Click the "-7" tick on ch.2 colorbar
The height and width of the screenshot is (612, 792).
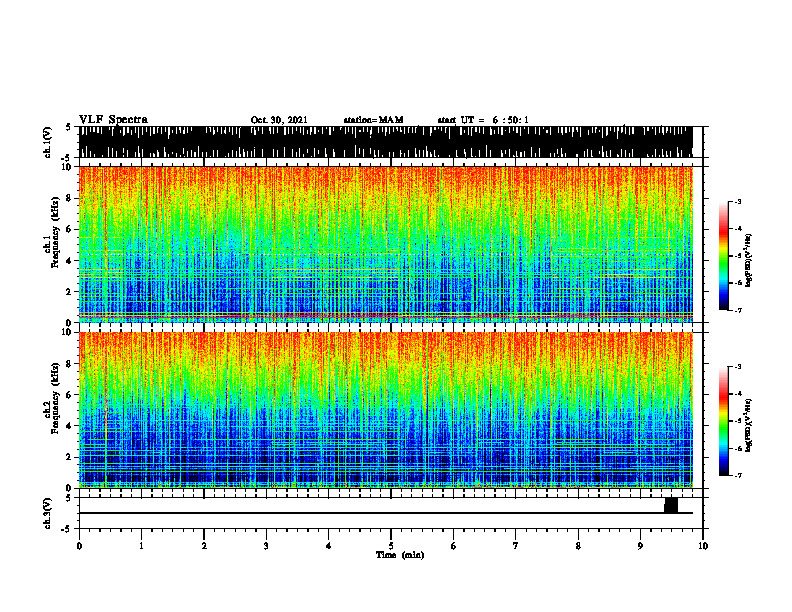point(738,475)
